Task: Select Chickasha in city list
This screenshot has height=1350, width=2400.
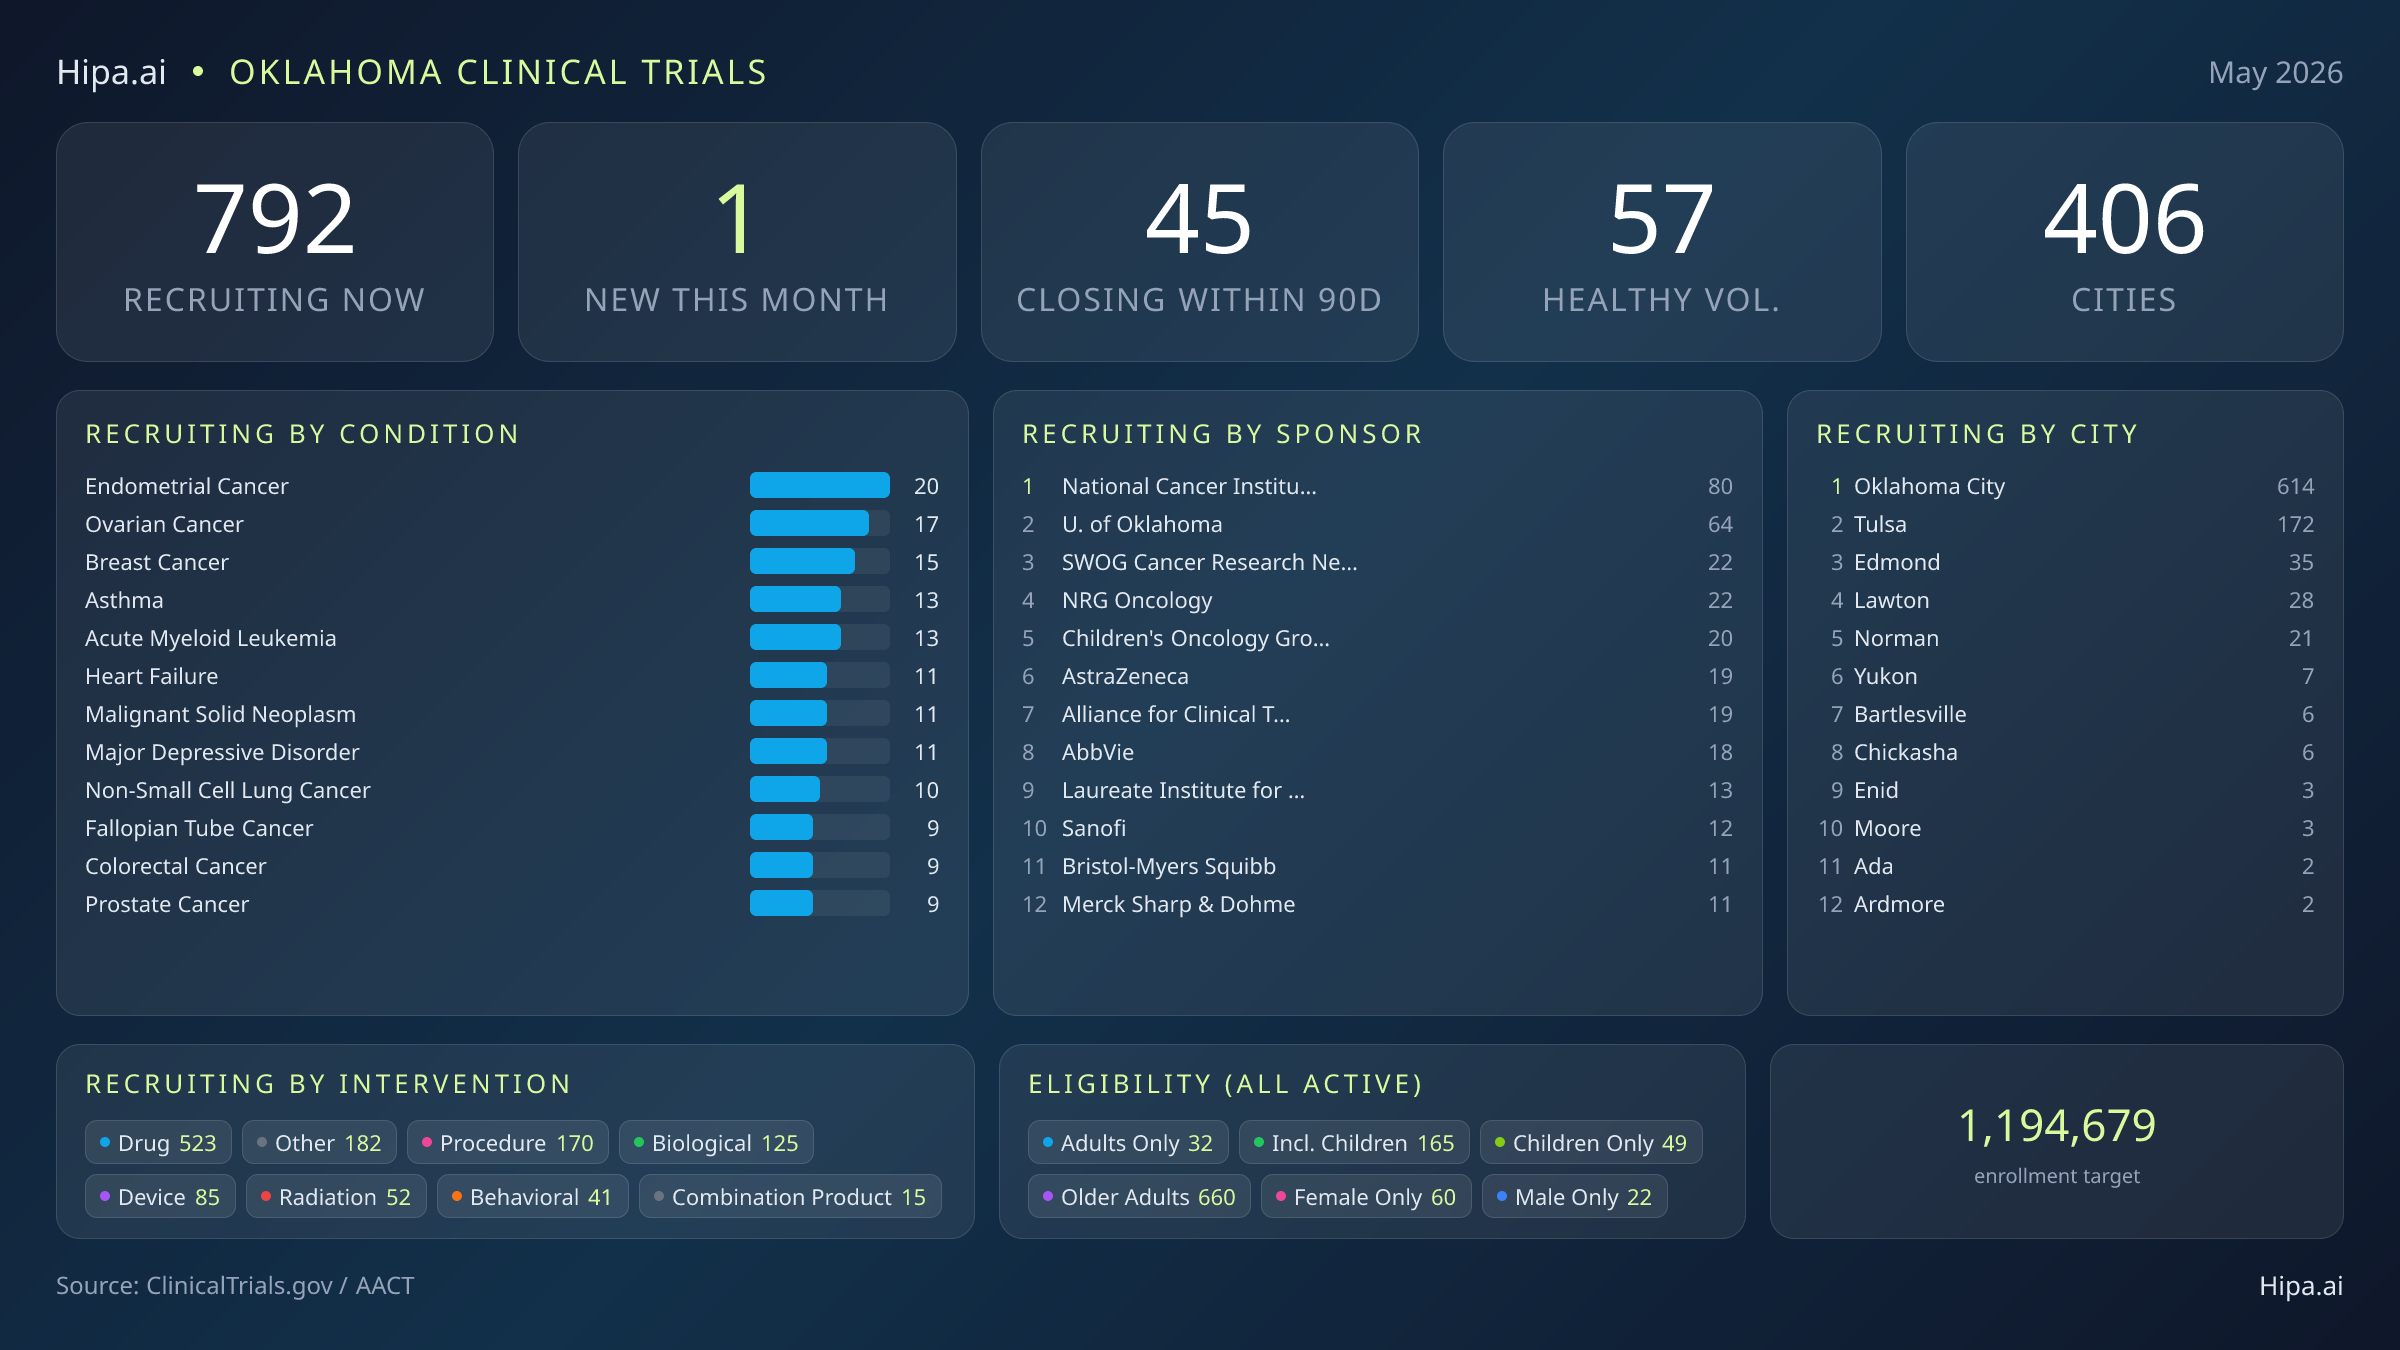Action: (2065, 752)
